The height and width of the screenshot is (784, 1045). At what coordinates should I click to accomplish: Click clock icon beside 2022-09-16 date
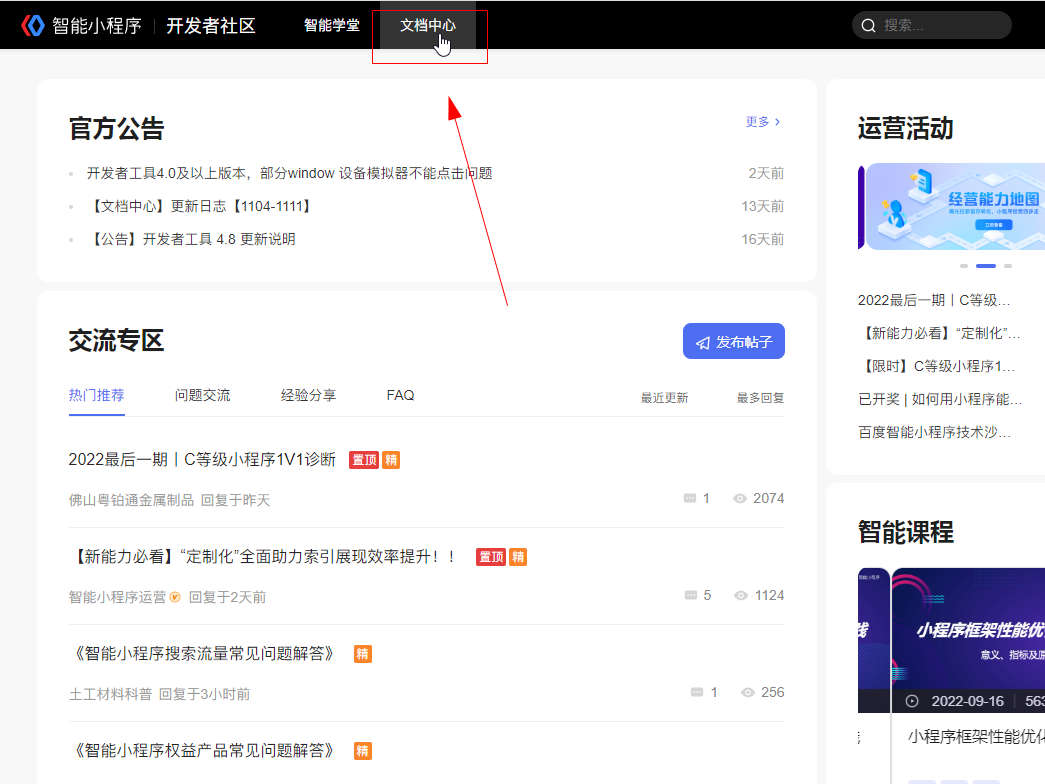[x=912, y=701]
